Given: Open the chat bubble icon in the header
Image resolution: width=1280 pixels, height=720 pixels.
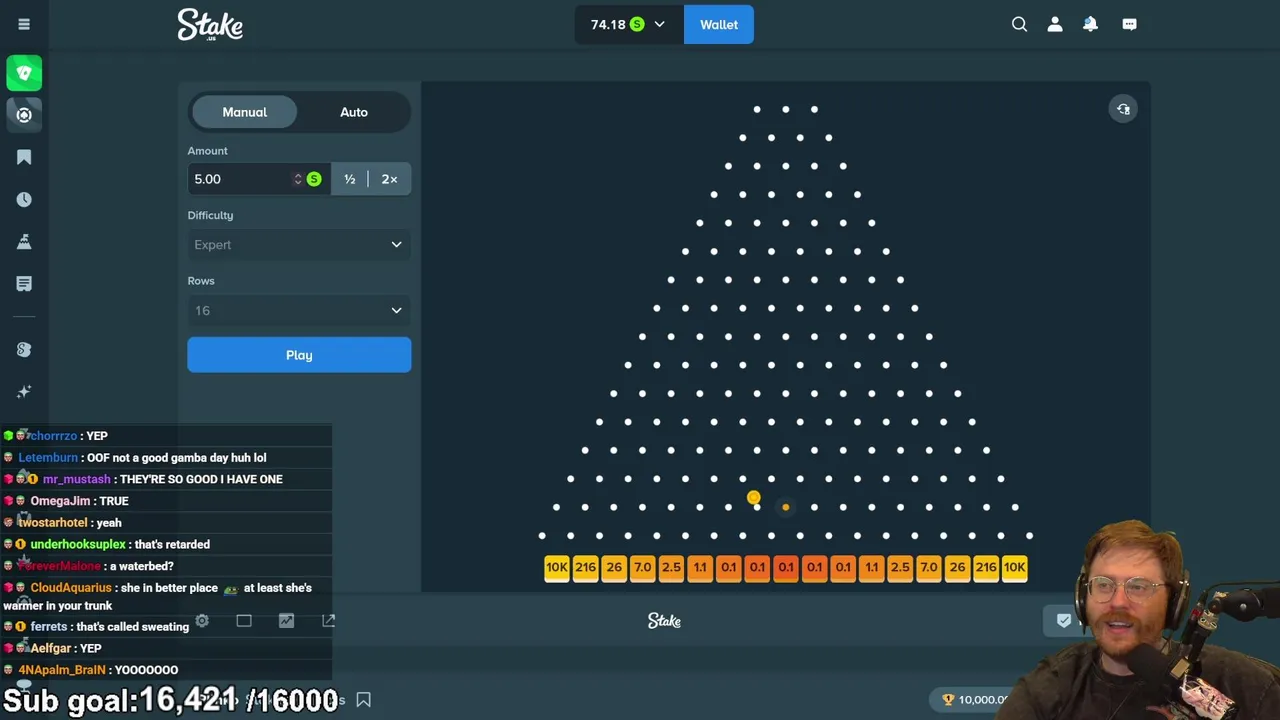Looking at the screenshot, I should [1129, 24].
